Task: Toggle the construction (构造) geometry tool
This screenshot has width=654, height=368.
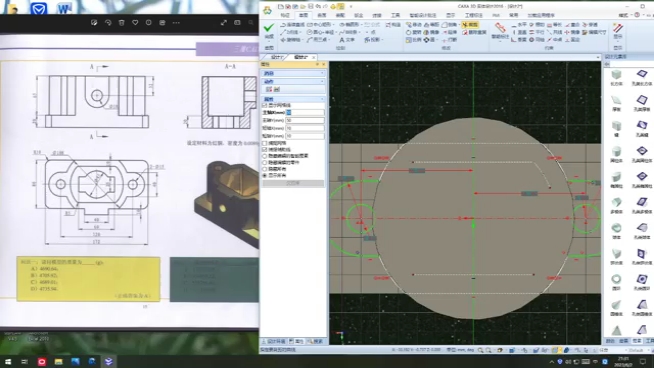Action: (393, 25)
